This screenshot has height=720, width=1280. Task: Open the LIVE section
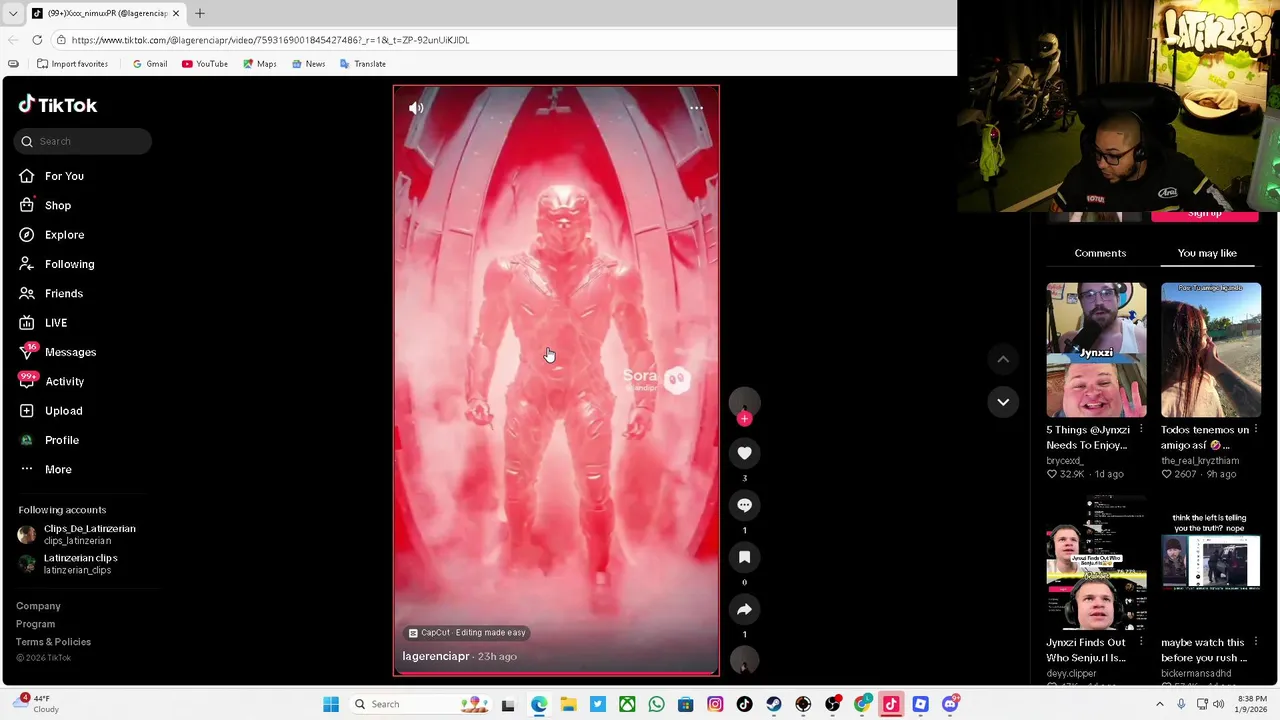coord(56,323)
